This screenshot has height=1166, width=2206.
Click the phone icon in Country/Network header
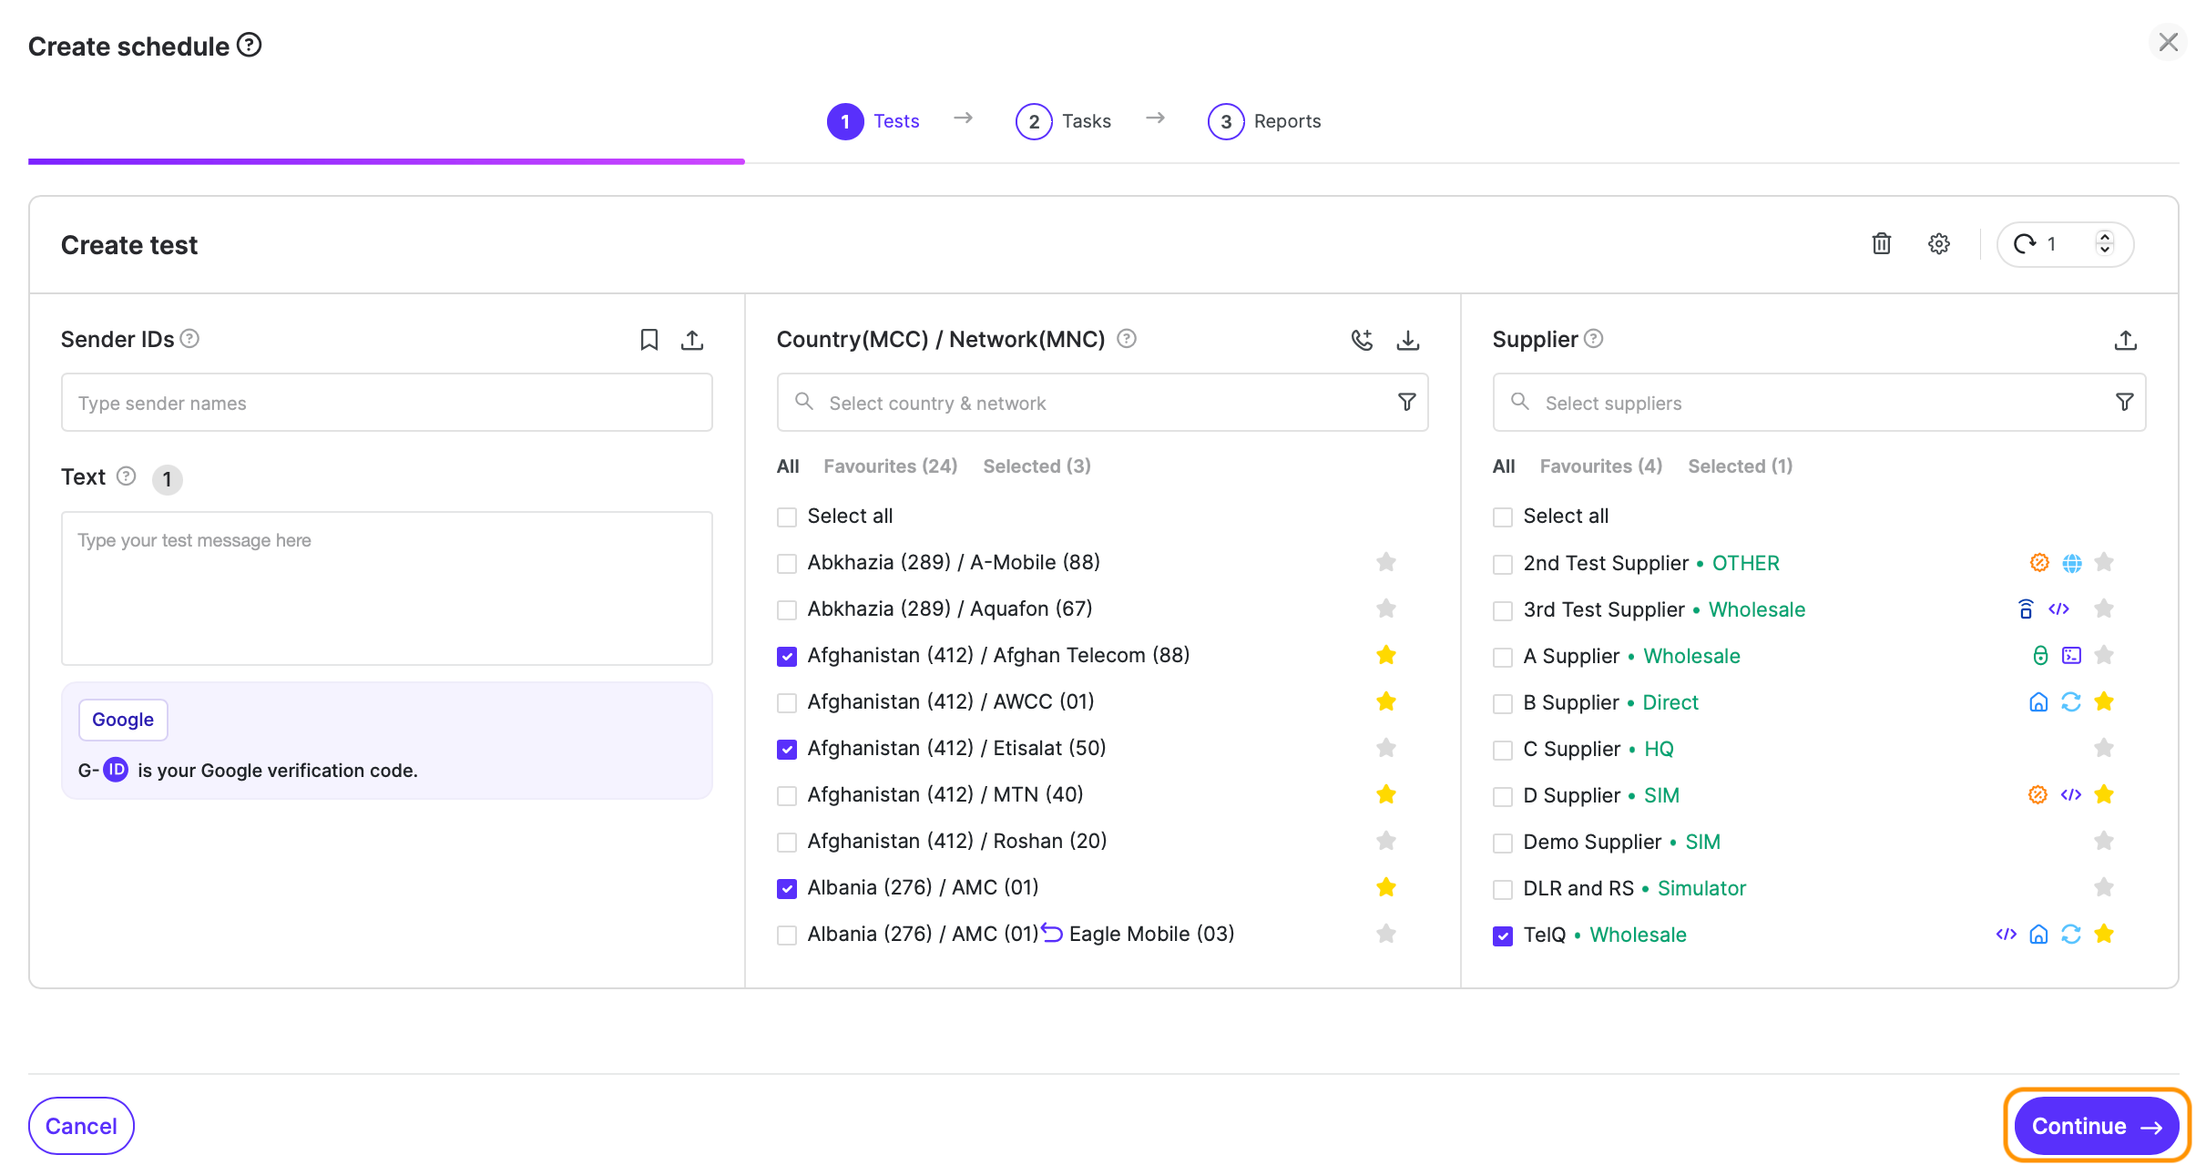click(1361, 340)
